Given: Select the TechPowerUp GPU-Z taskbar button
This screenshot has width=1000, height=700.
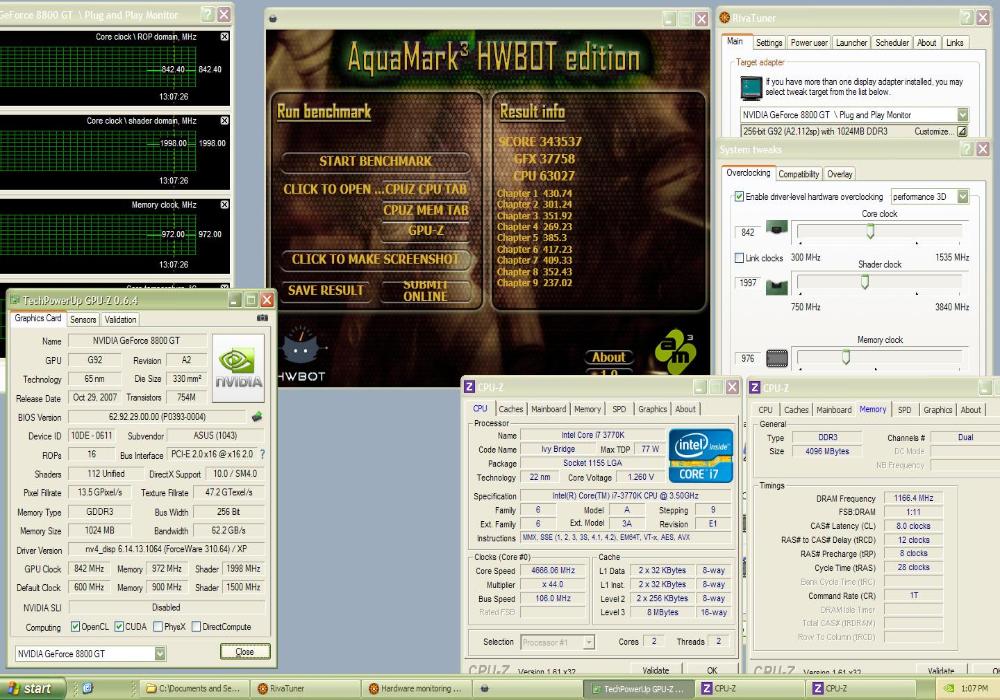Looking at the screenshot, I should [x=640, y=689].
